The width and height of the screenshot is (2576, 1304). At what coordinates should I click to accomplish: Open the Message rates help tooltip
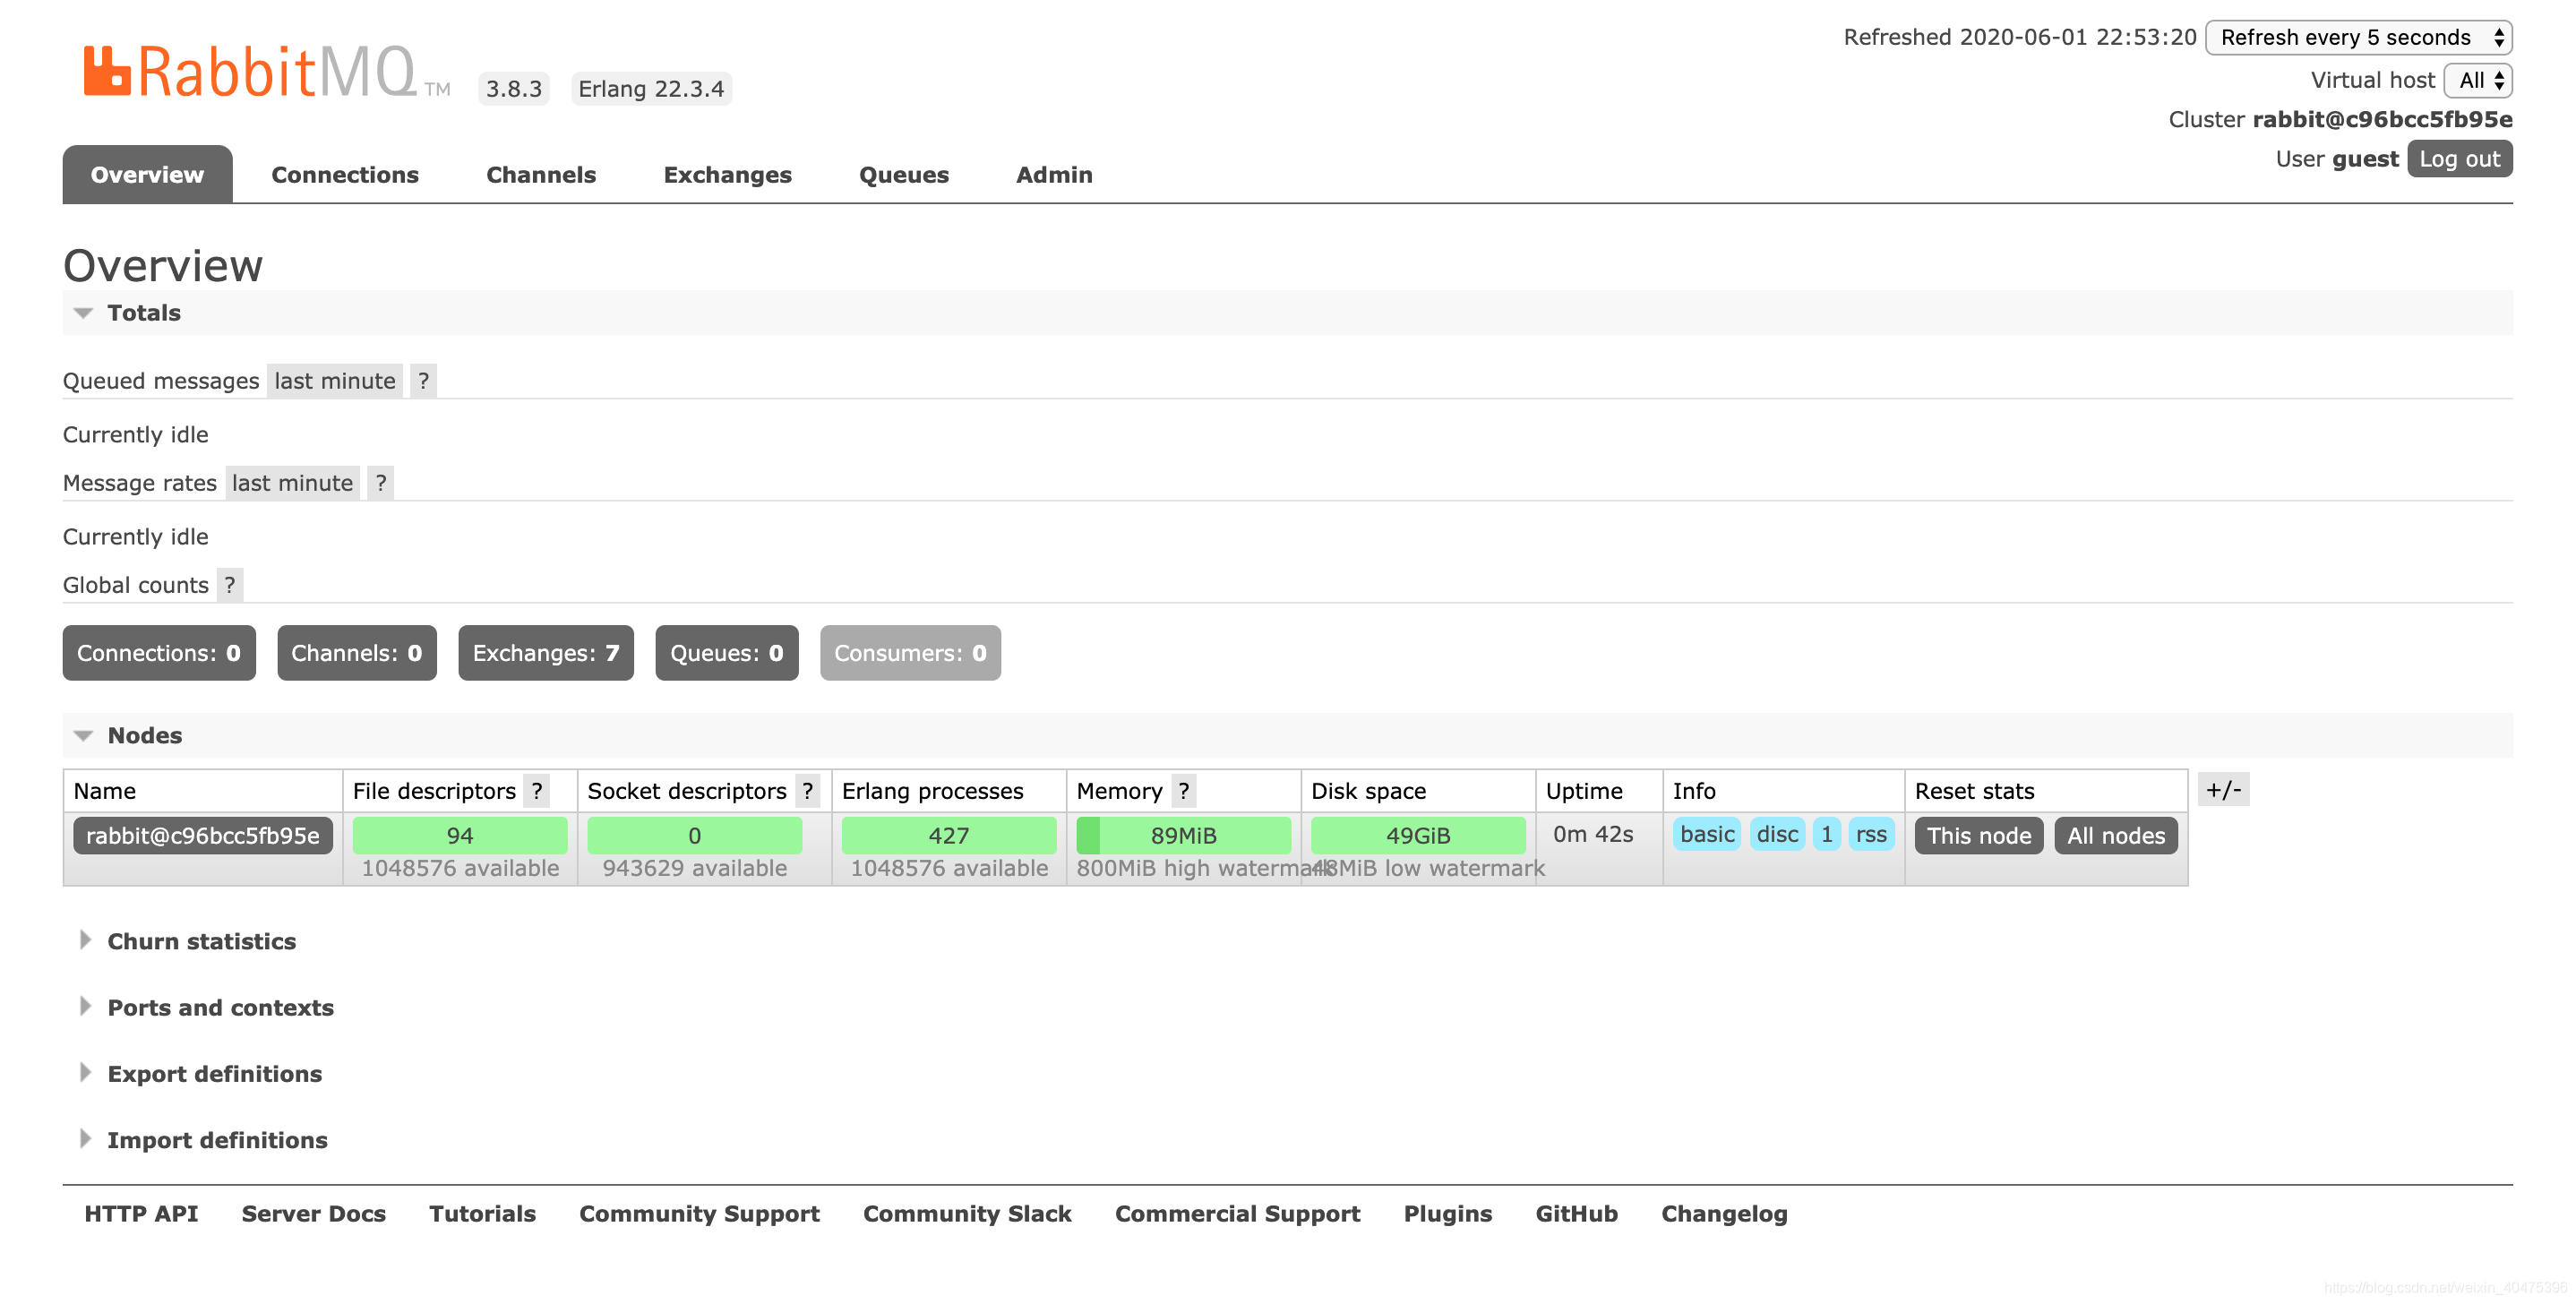point(380,483)
